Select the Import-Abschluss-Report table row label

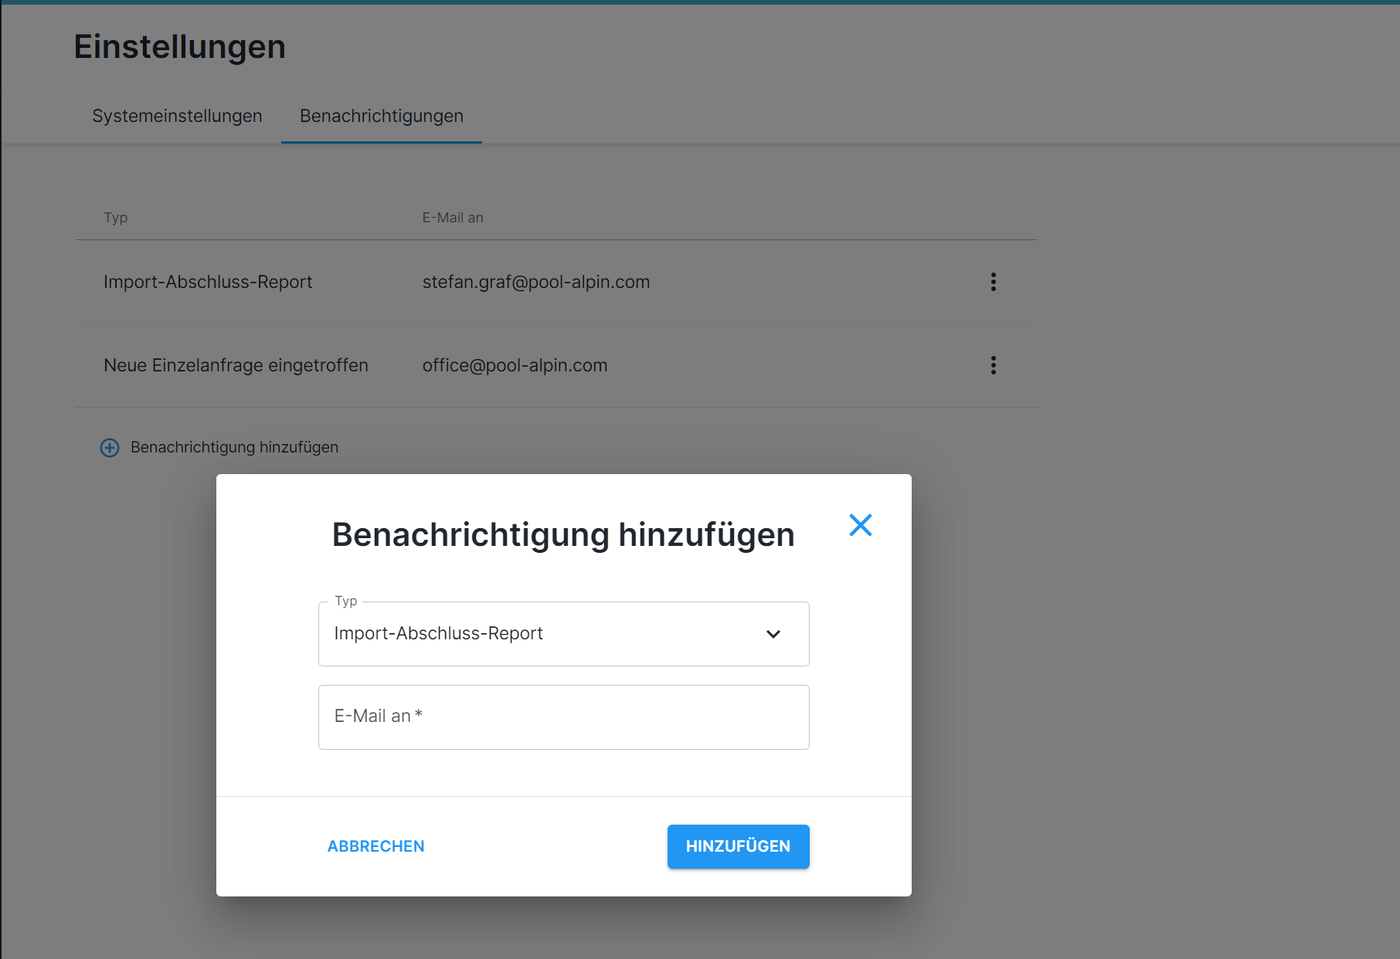coord(208,282)
